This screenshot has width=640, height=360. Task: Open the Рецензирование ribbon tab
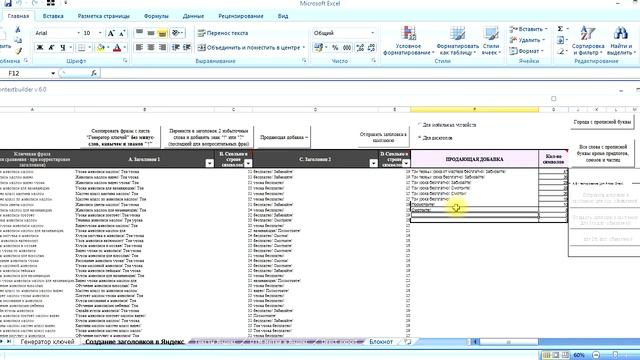click(x=241, y=16)
